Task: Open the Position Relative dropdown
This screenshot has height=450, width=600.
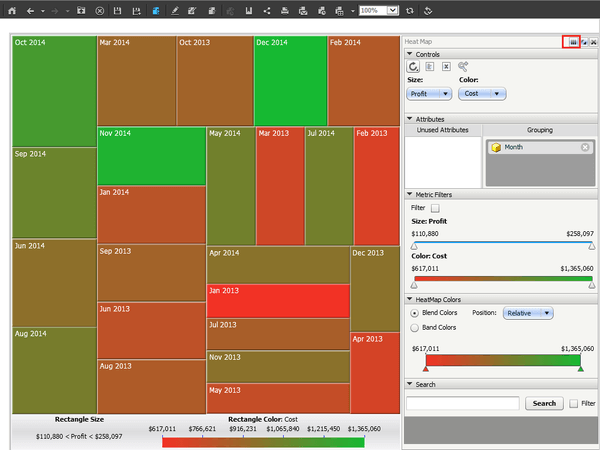Action: [528, 313]
